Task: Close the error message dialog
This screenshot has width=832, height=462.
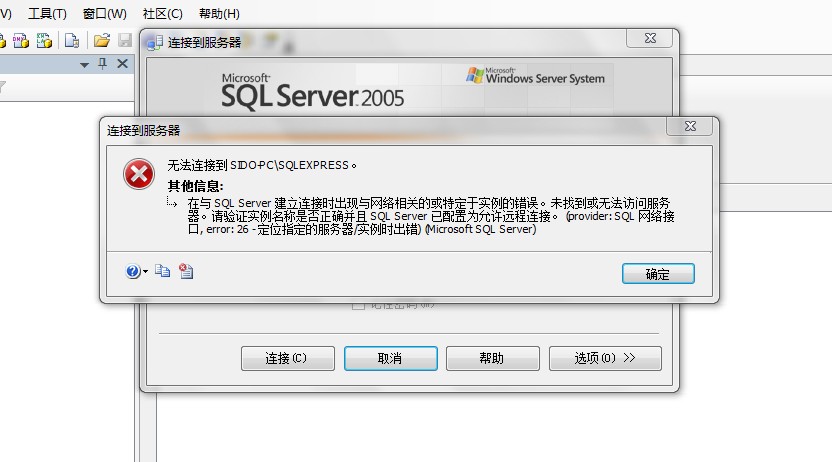Action: (689, 126)
